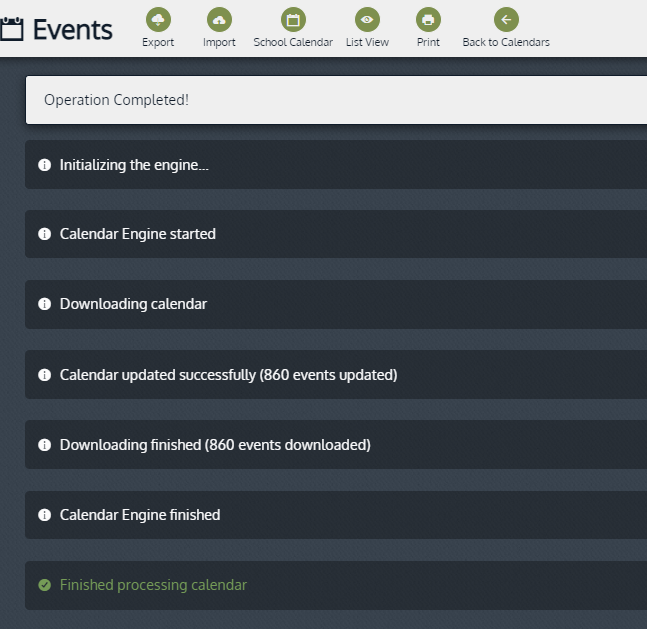Select the 'Finished processing calendar' text

click(x=153, y=585)
